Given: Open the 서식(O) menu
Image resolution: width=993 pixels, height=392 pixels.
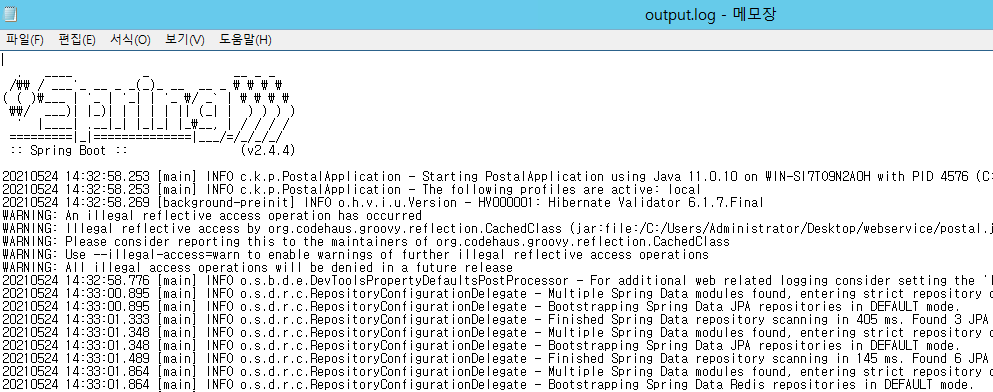Looking at the screenshot, I should coord(130,39).
